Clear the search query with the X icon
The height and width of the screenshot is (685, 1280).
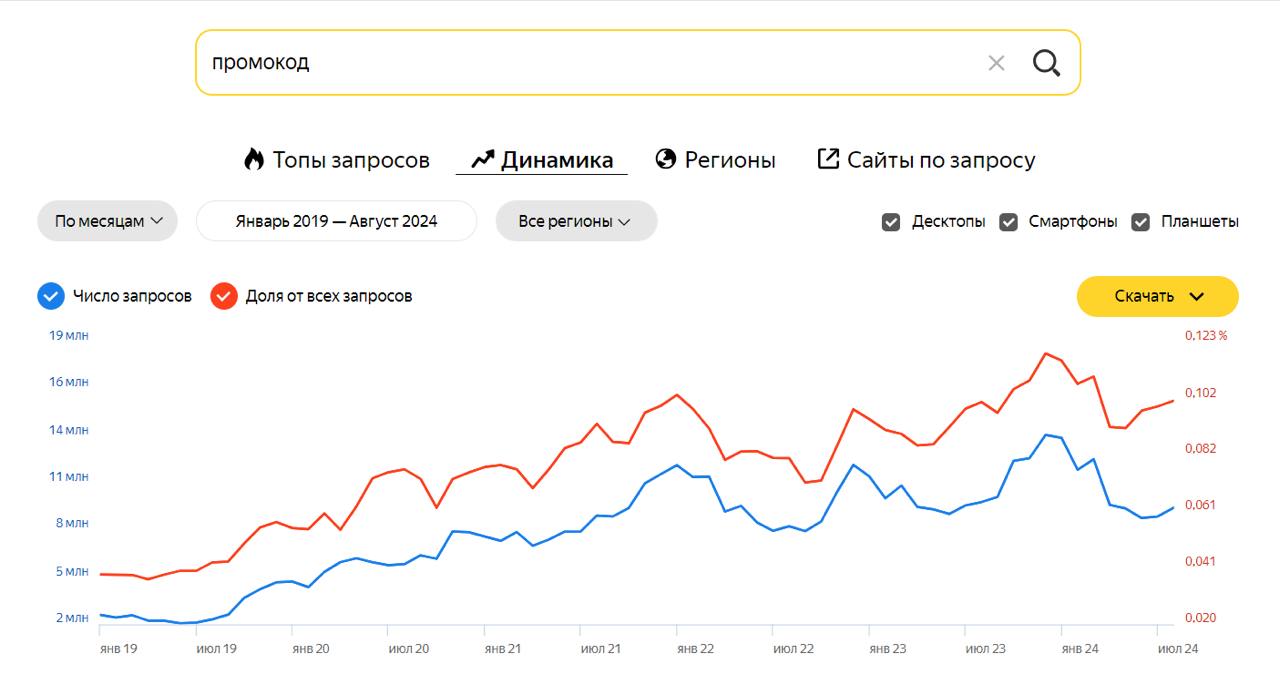996,63
